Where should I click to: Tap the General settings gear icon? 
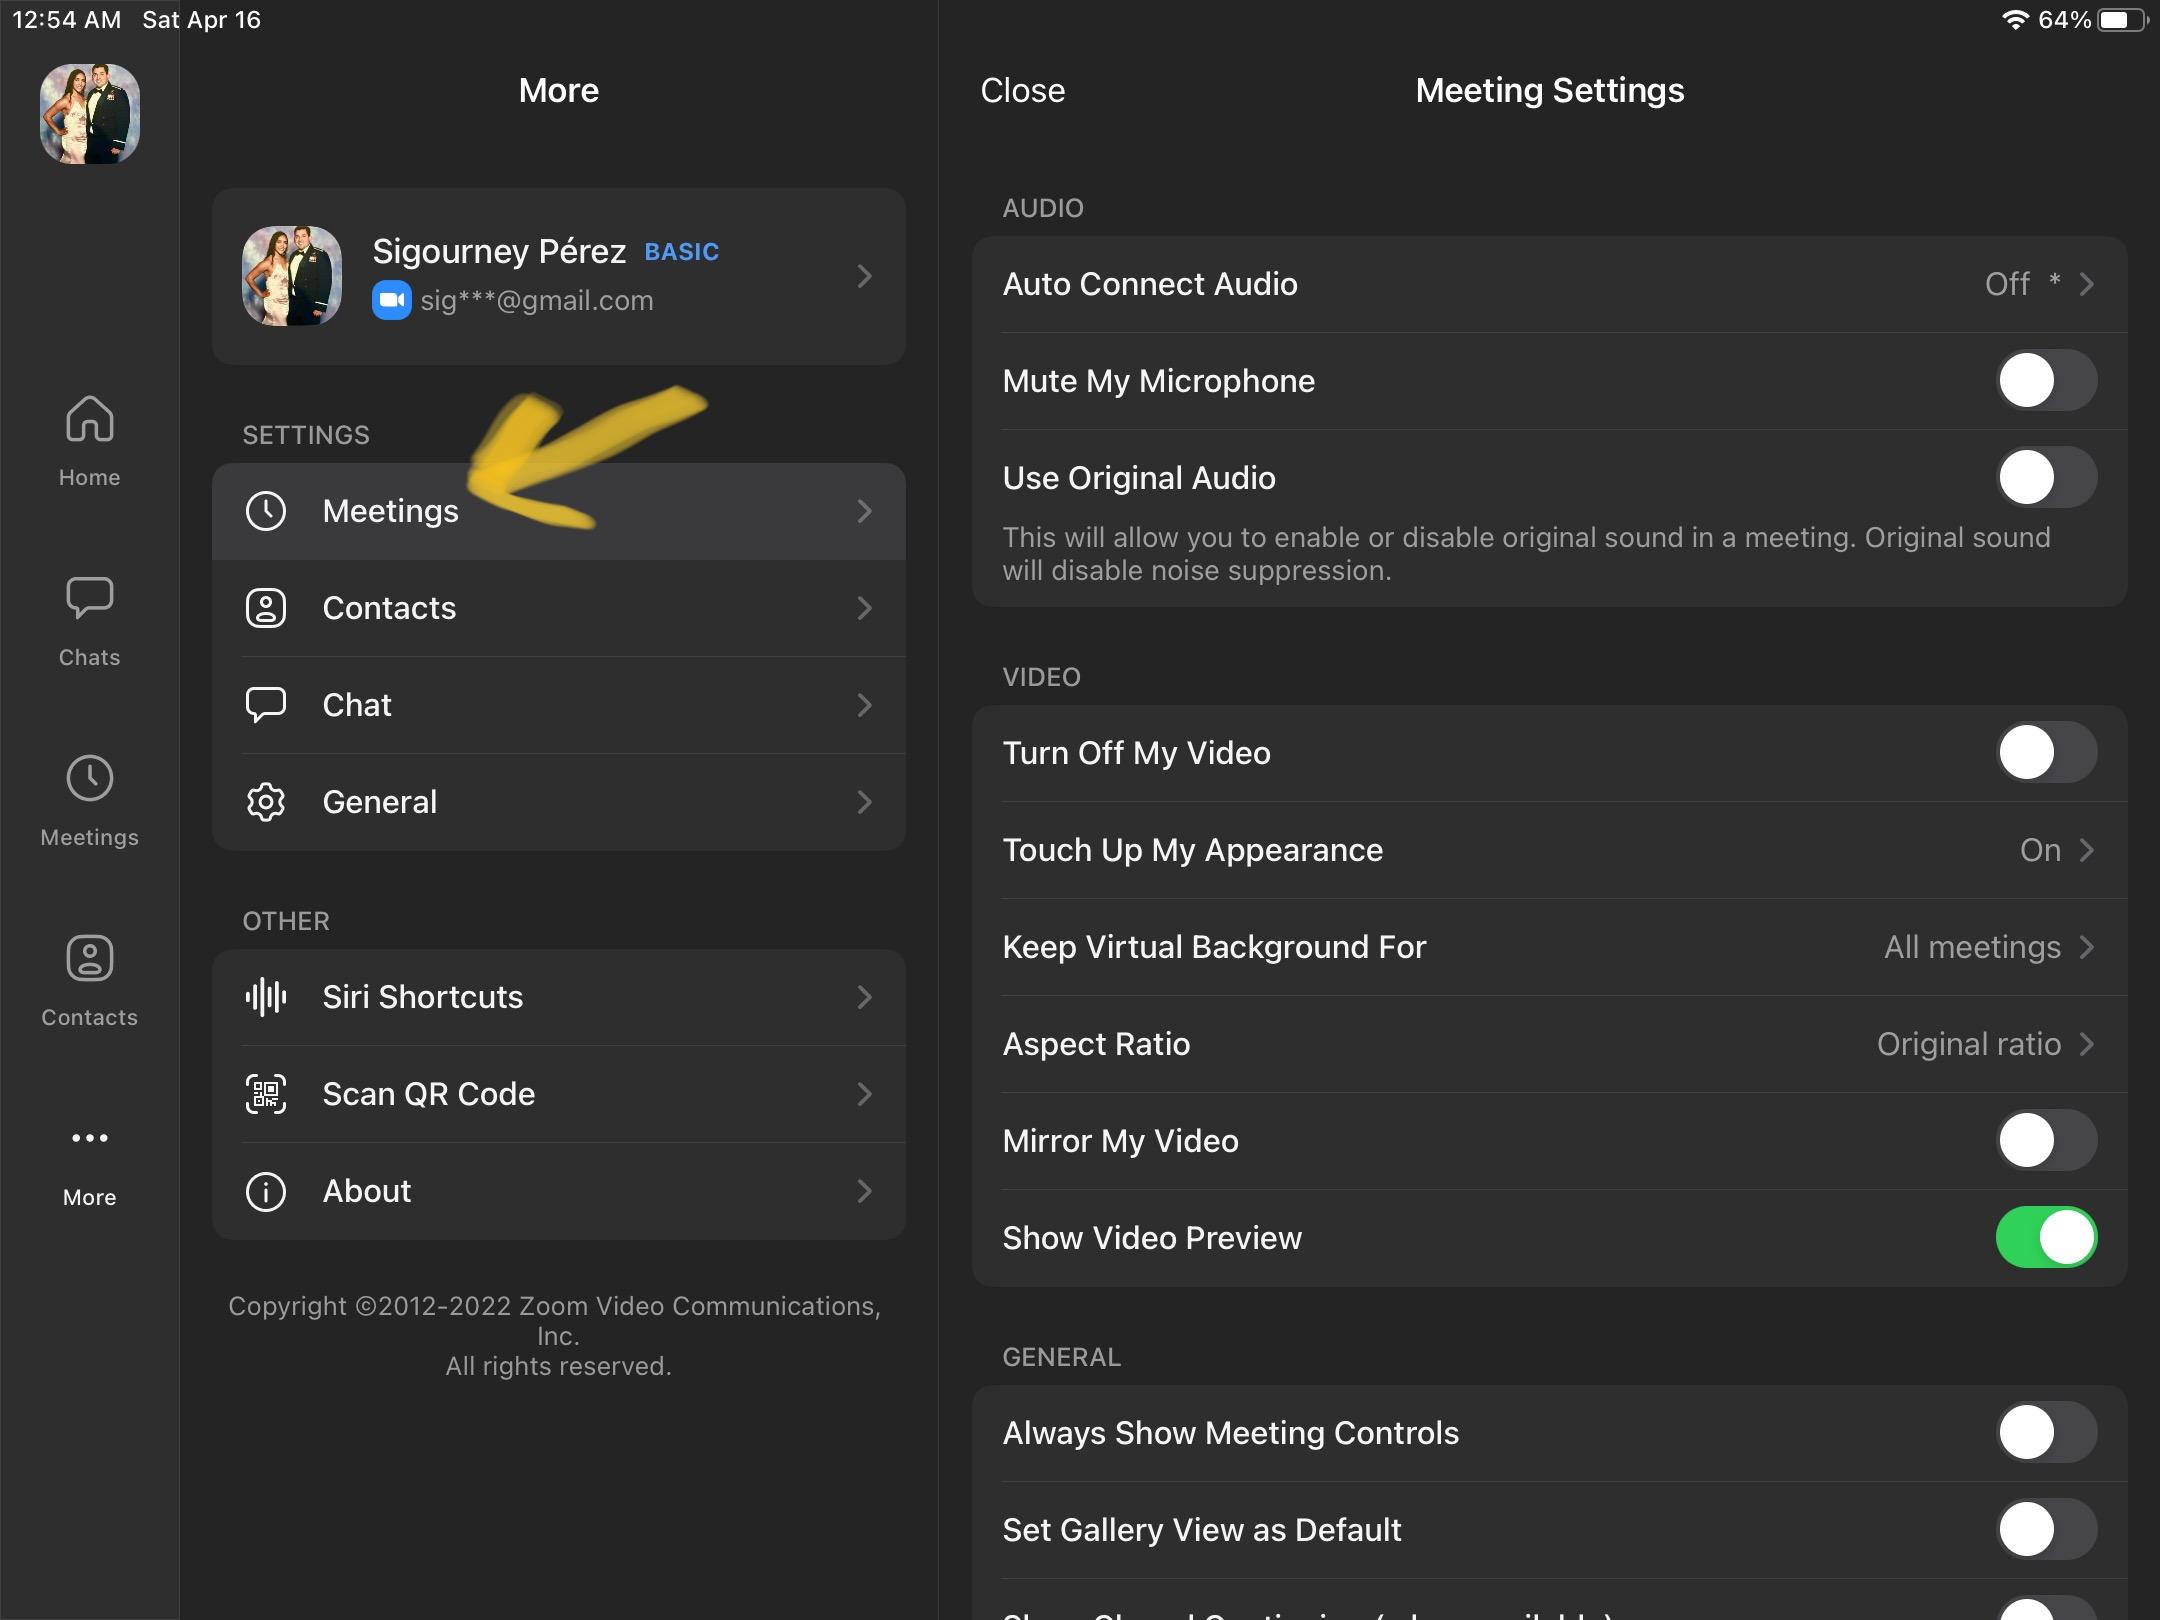[266, 802]
